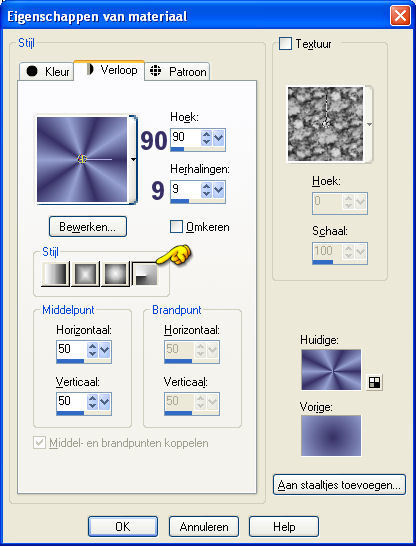The width and height of the screenshot is (416, 546).
Task: Toggle the Omkeren checkbox
Action: tap(176, 227)
